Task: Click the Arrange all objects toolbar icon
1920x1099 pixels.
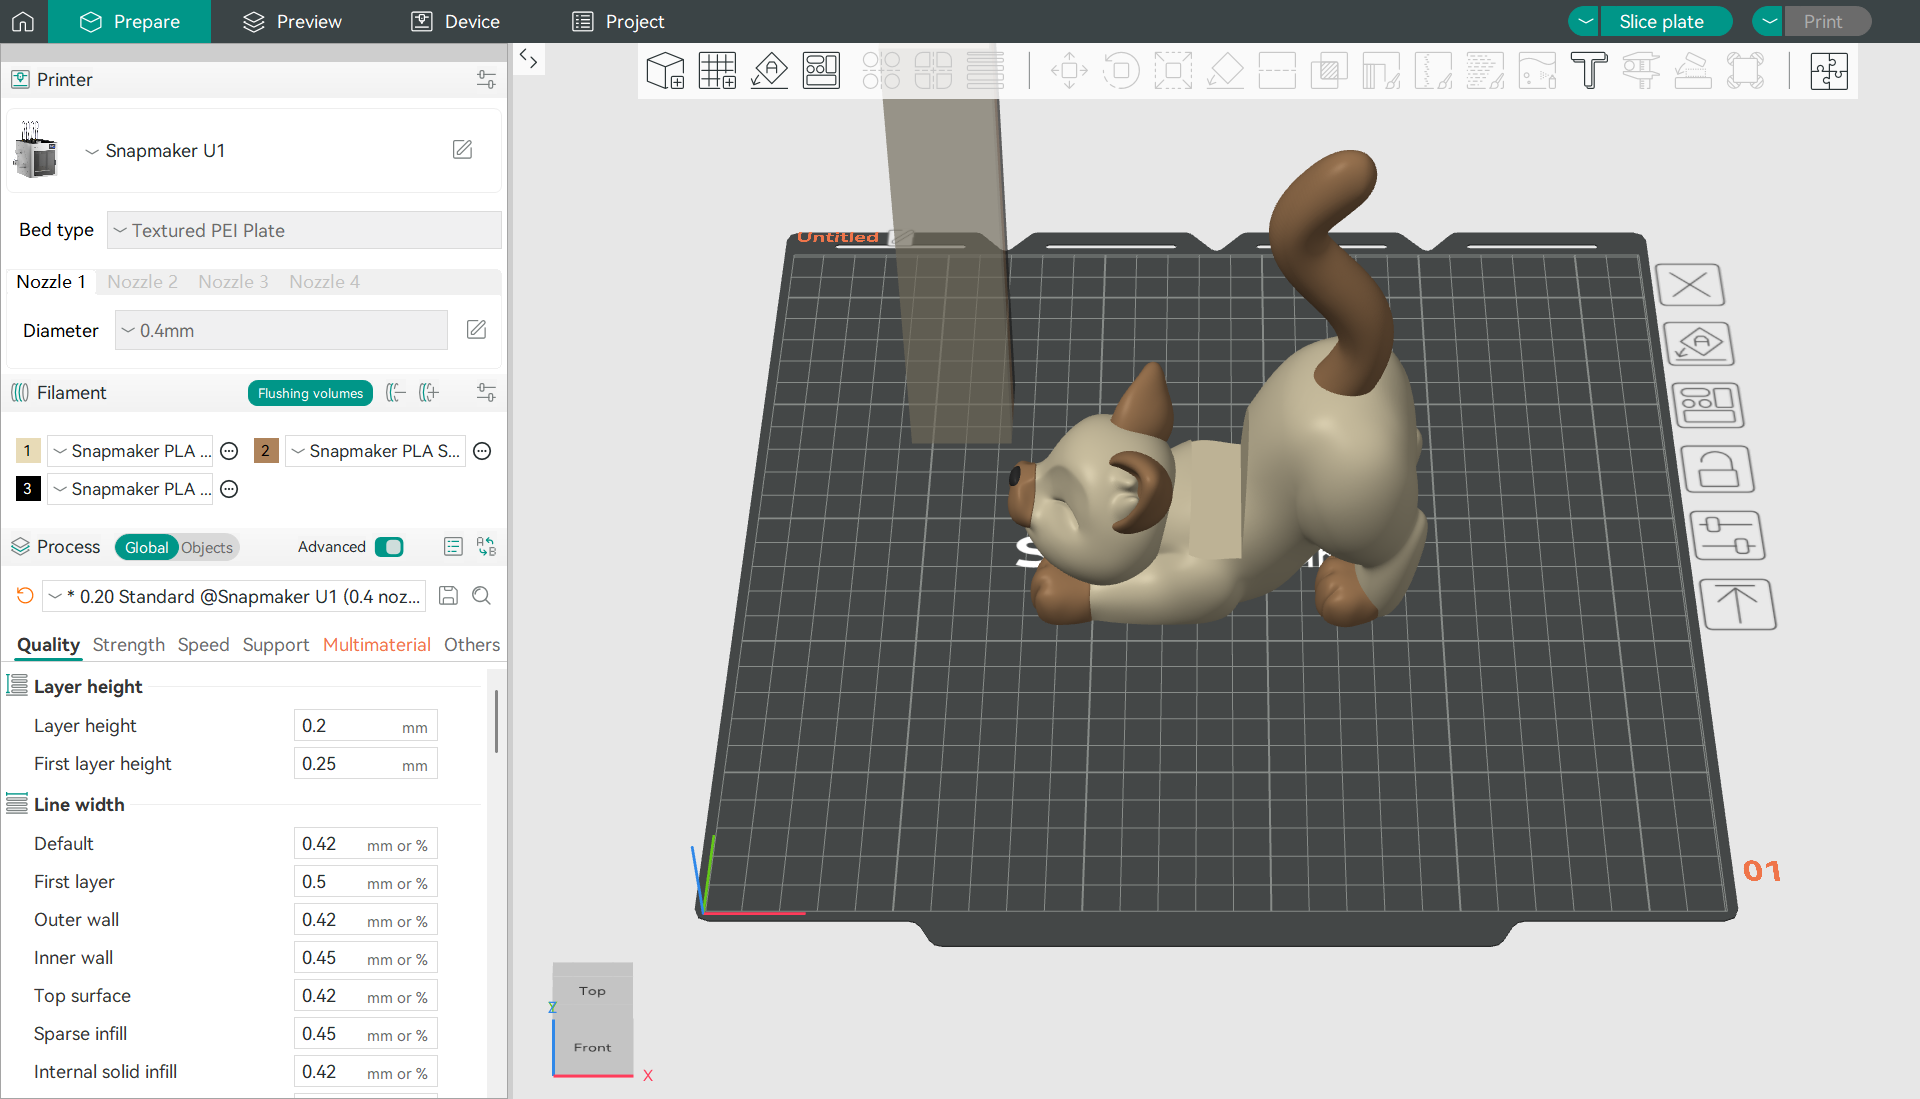Action: 821,71
